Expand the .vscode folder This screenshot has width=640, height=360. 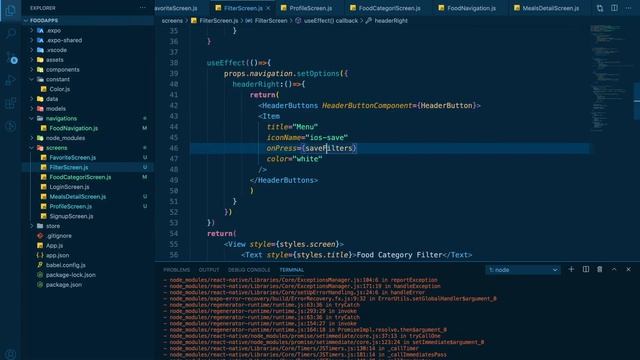click(87, 50)
